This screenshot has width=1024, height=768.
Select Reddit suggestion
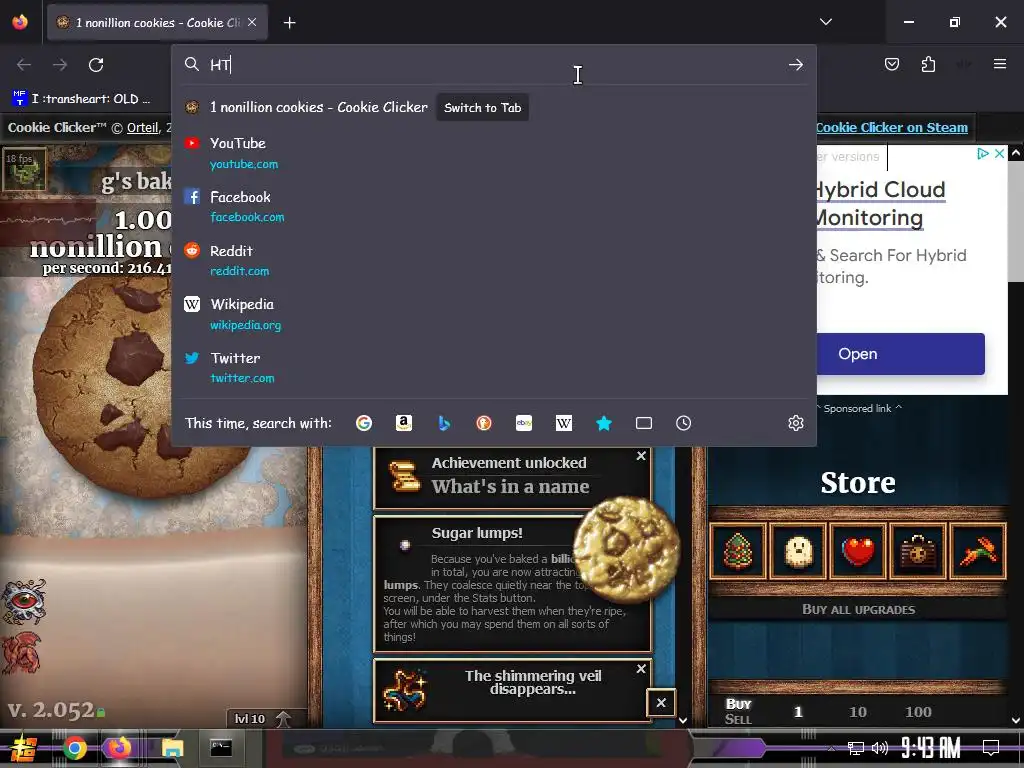[494, 260]
